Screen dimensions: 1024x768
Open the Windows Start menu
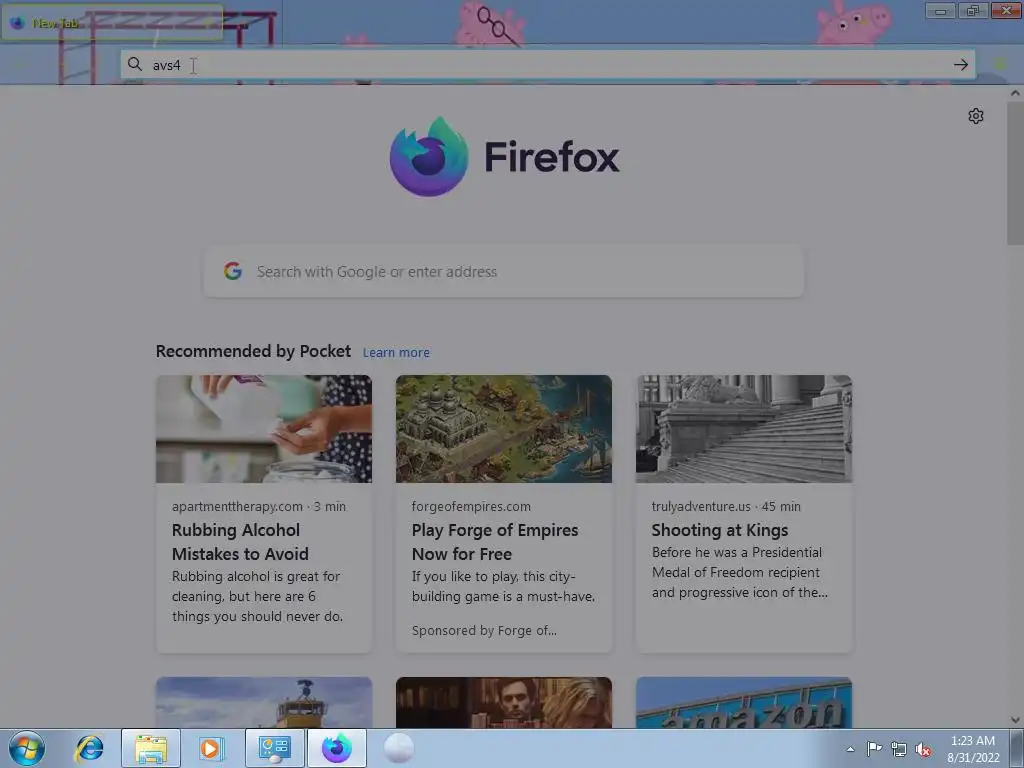[x=27, y=748]
